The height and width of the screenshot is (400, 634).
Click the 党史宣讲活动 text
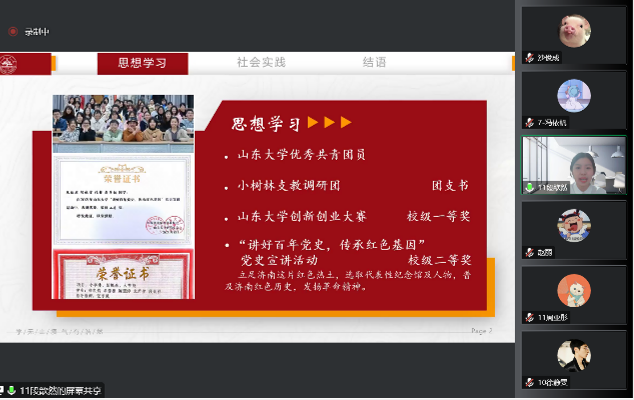pyautogui.click(x=279, y=260)
